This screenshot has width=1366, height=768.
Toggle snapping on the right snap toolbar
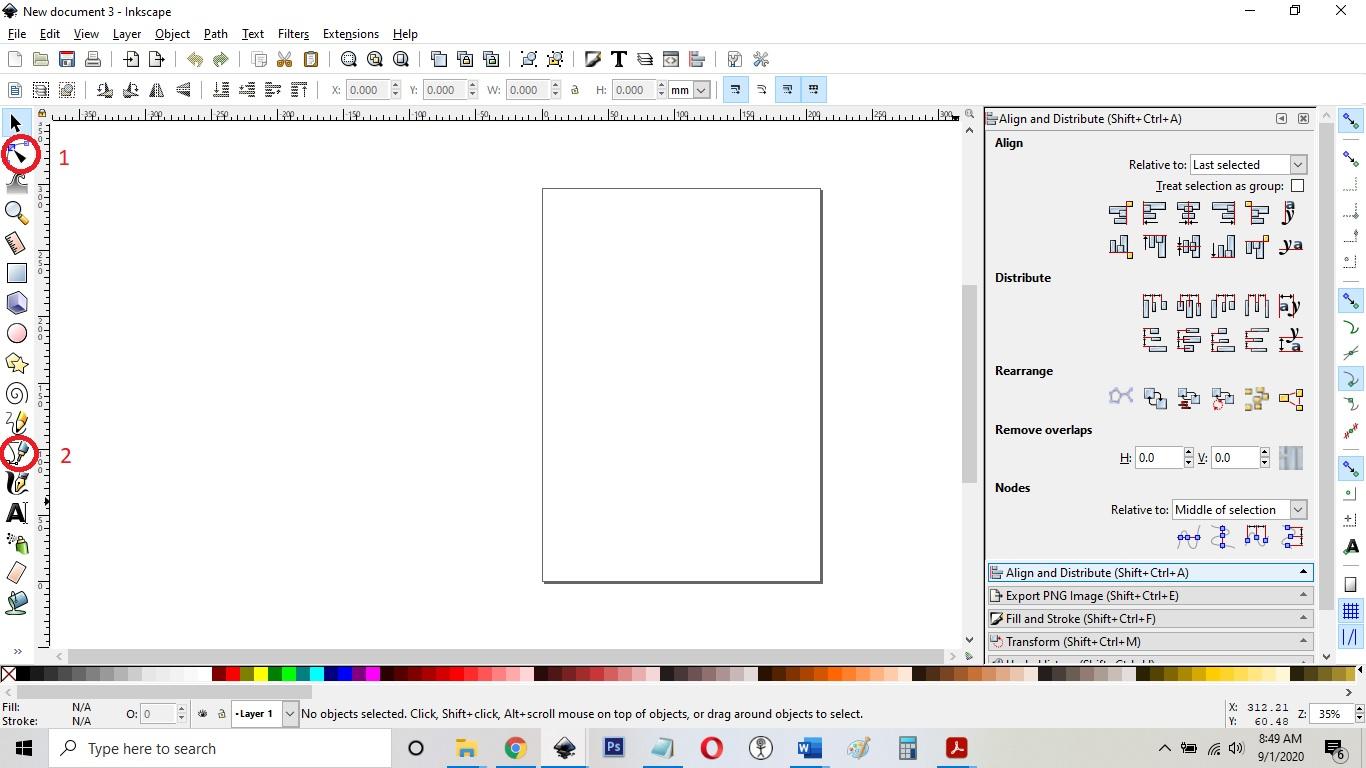[1351, 119]
